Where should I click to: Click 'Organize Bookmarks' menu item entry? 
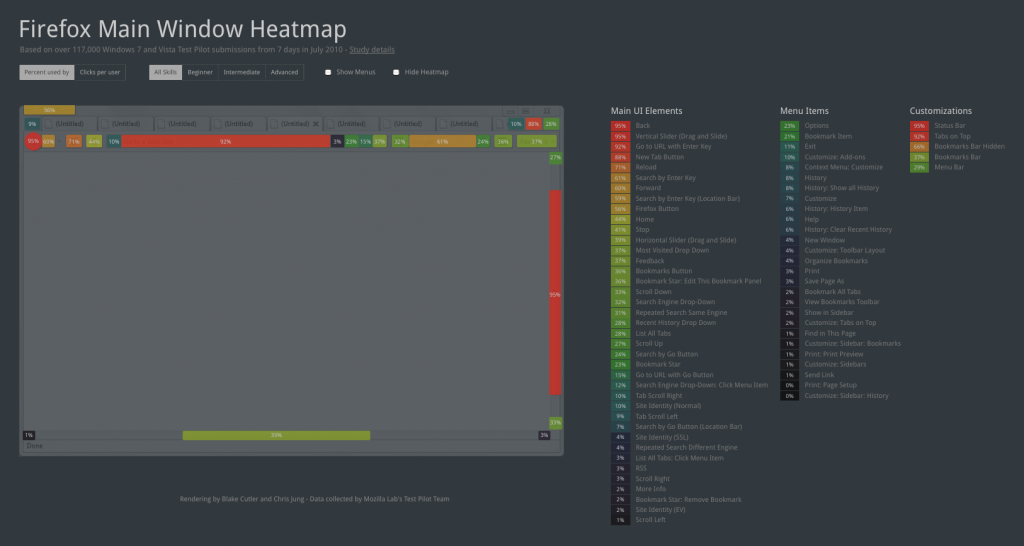(x=836, y=261)
